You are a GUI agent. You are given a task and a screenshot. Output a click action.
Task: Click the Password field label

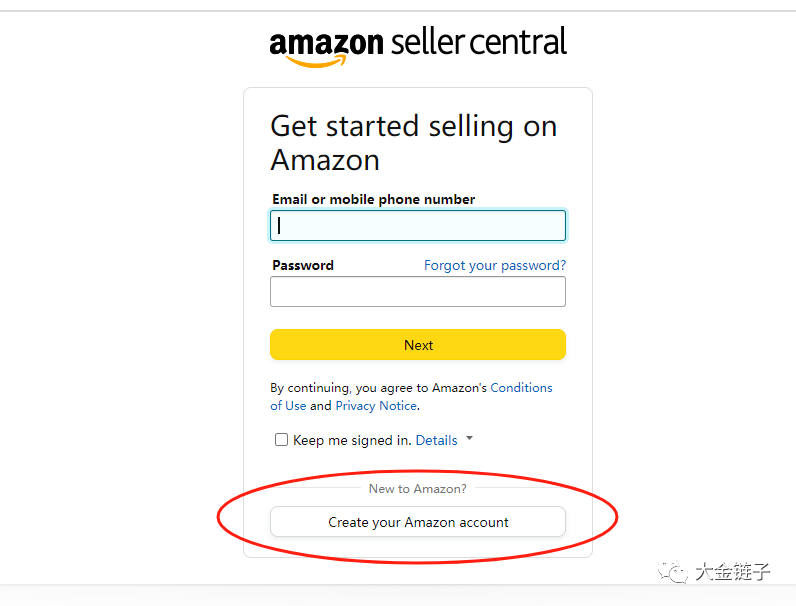pyautogui.click(x=302, y=265)
